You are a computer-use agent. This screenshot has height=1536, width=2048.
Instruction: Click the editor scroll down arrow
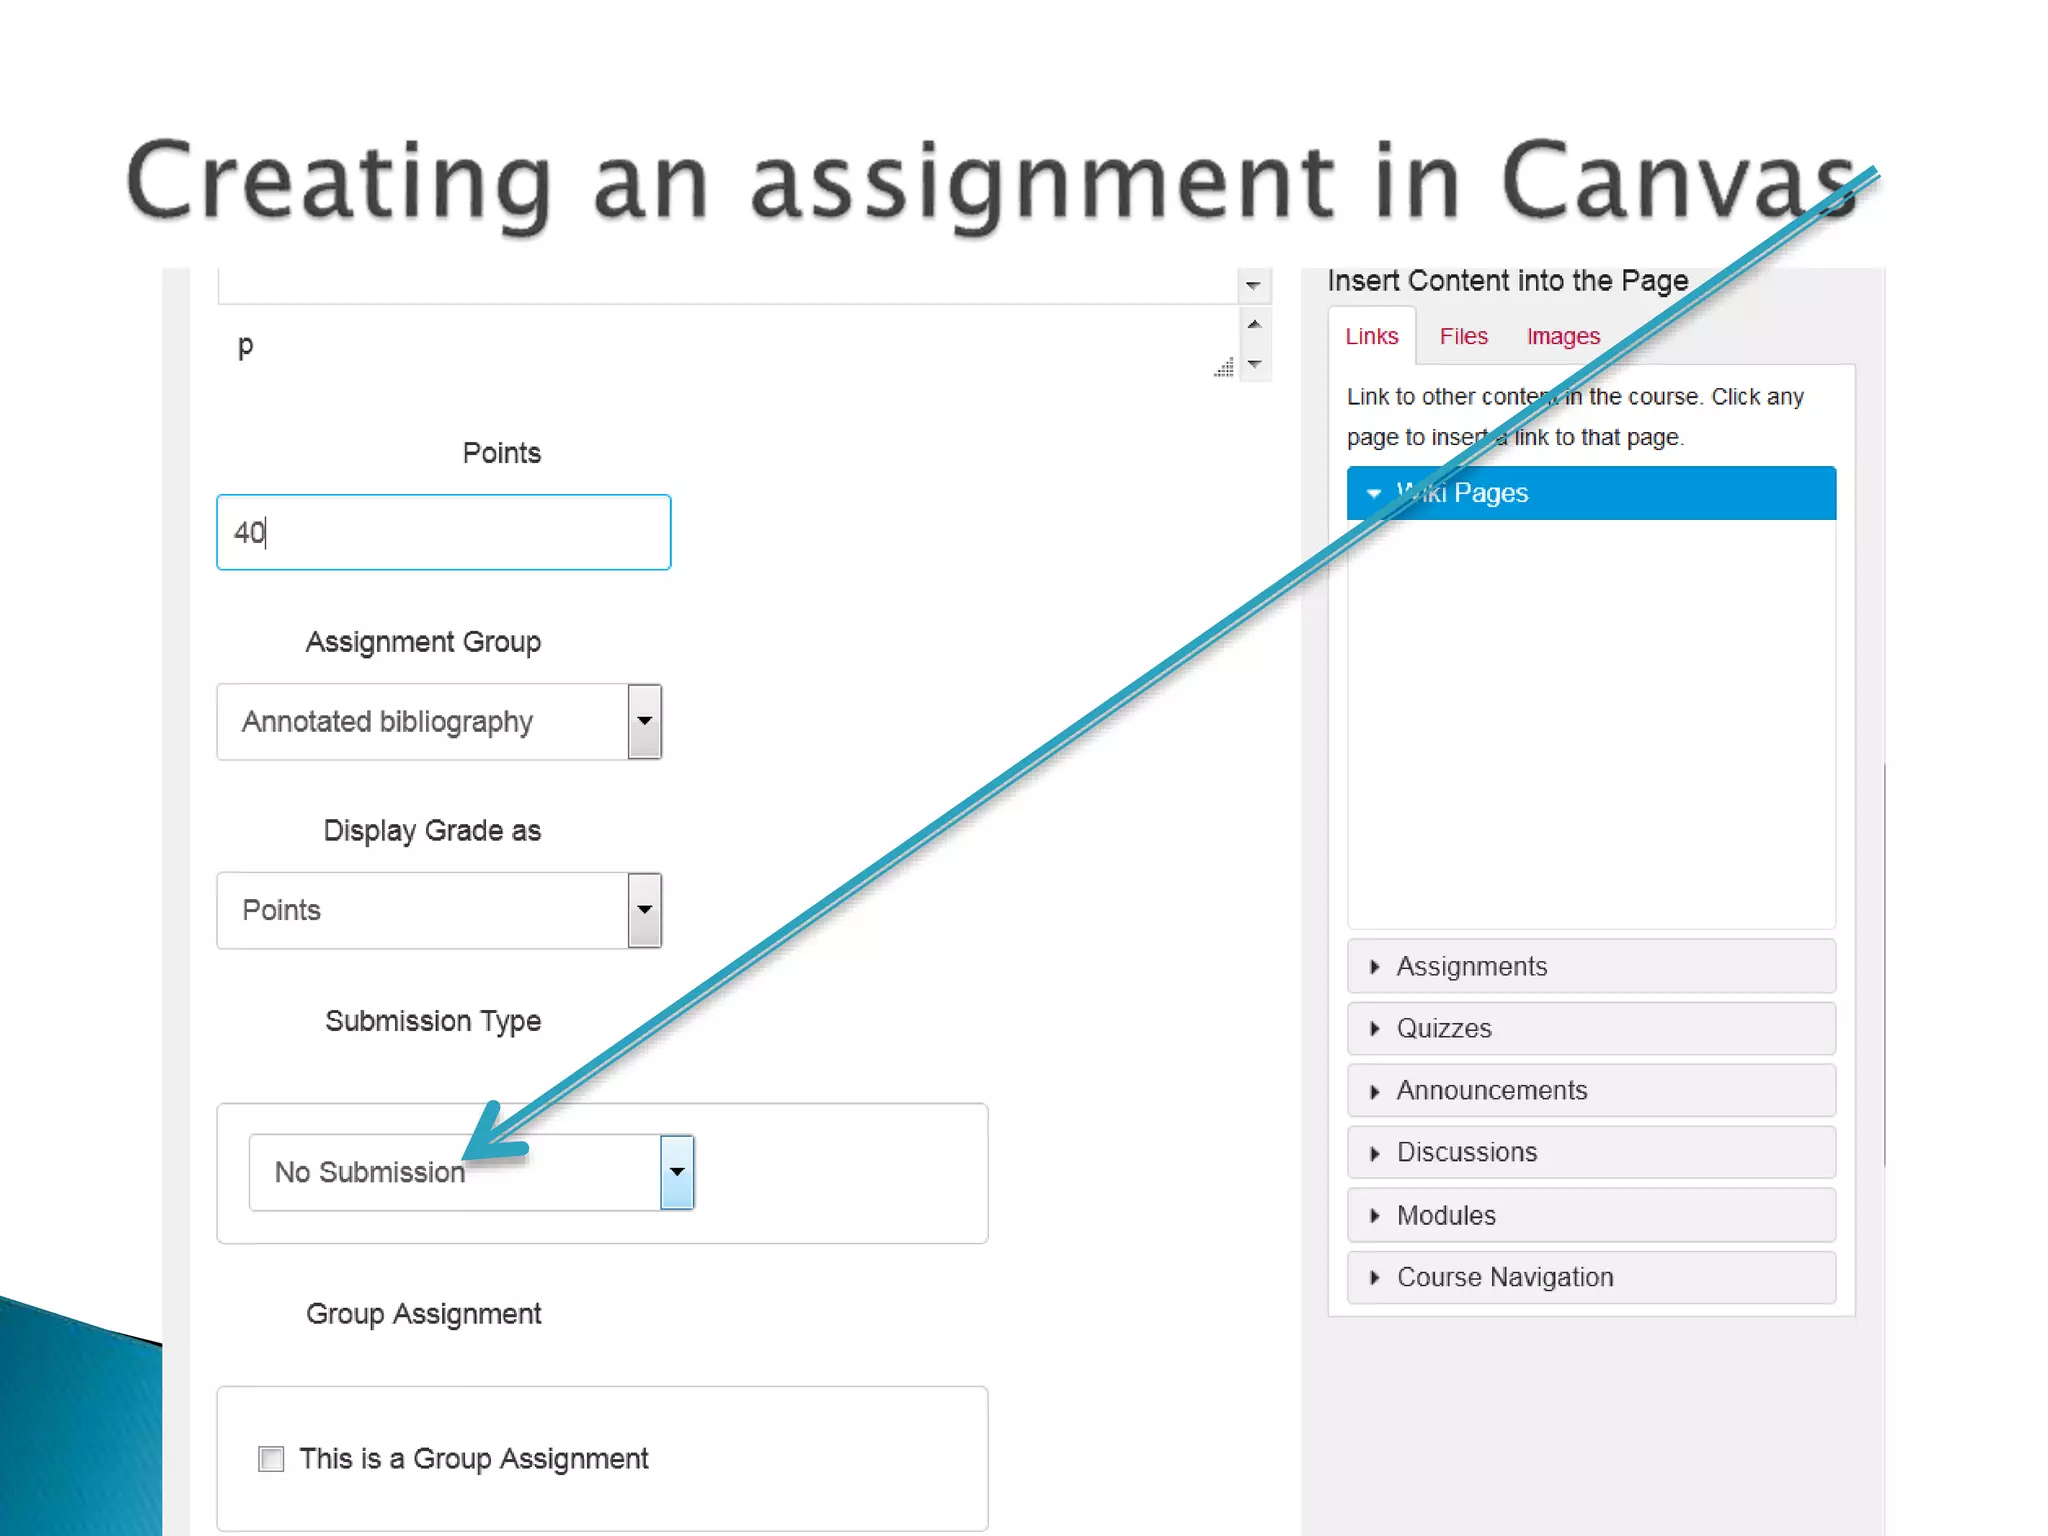point(1254,364)
